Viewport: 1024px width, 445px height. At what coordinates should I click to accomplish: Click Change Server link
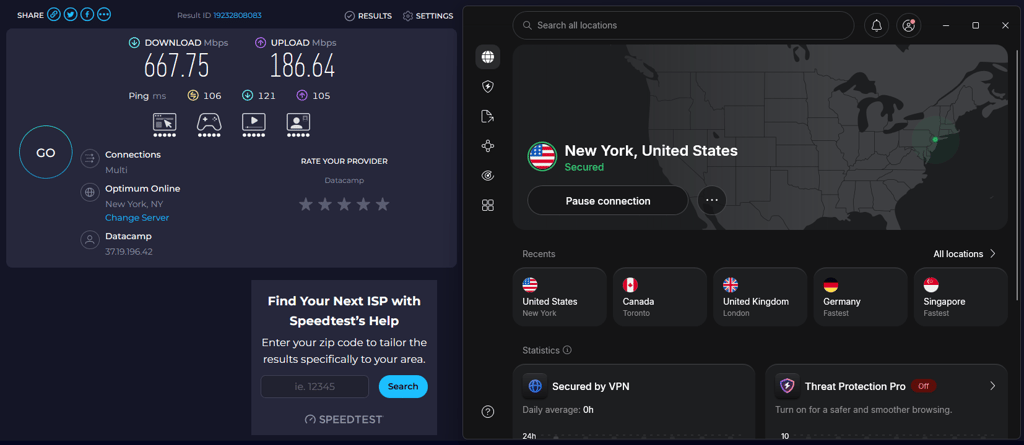tap(137, 218)
